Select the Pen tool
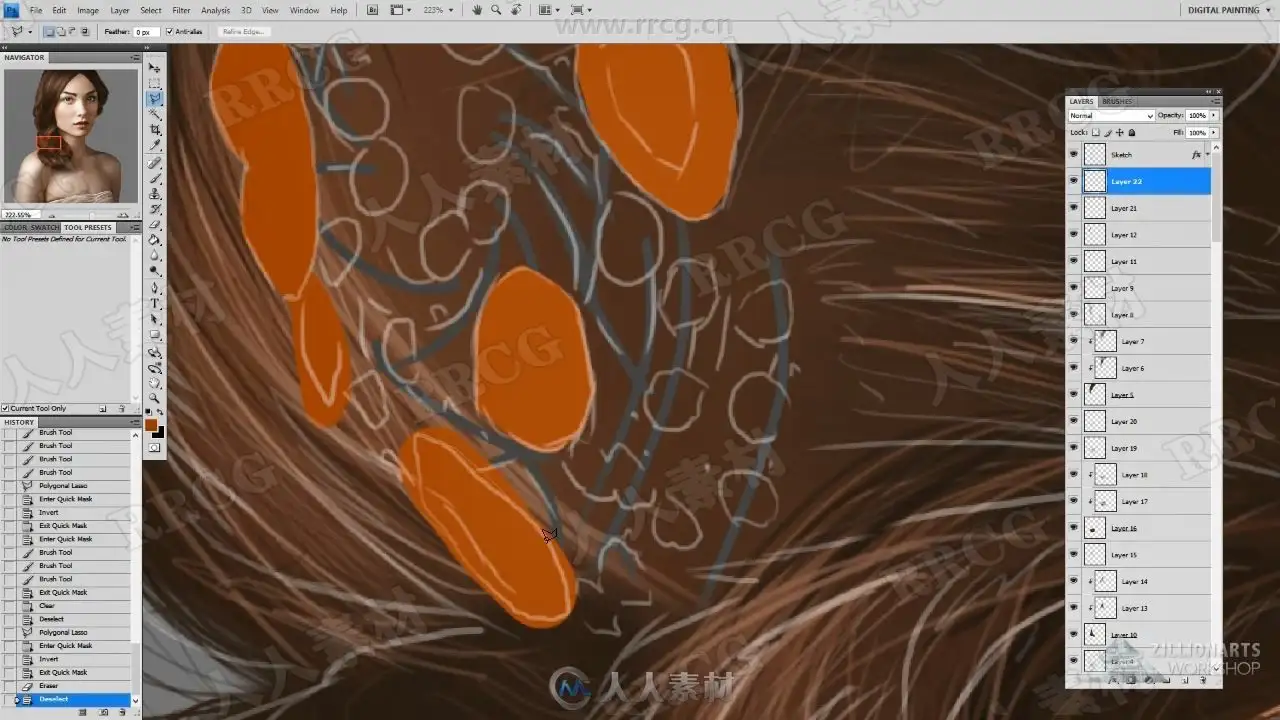The height and width of the screenshot is (720, 1280). point(155,288)
